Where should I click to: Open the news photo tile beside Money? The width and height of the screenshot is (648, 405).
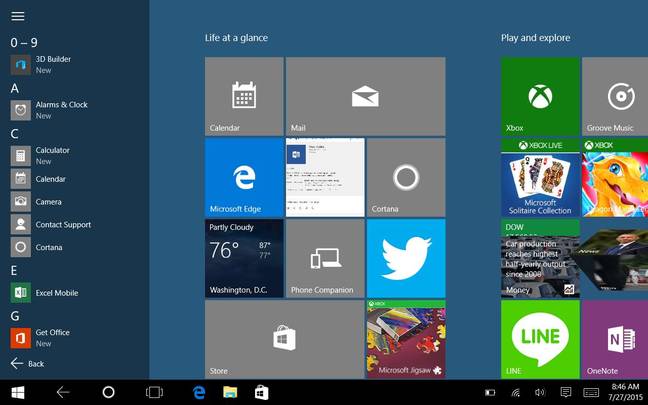615,258
